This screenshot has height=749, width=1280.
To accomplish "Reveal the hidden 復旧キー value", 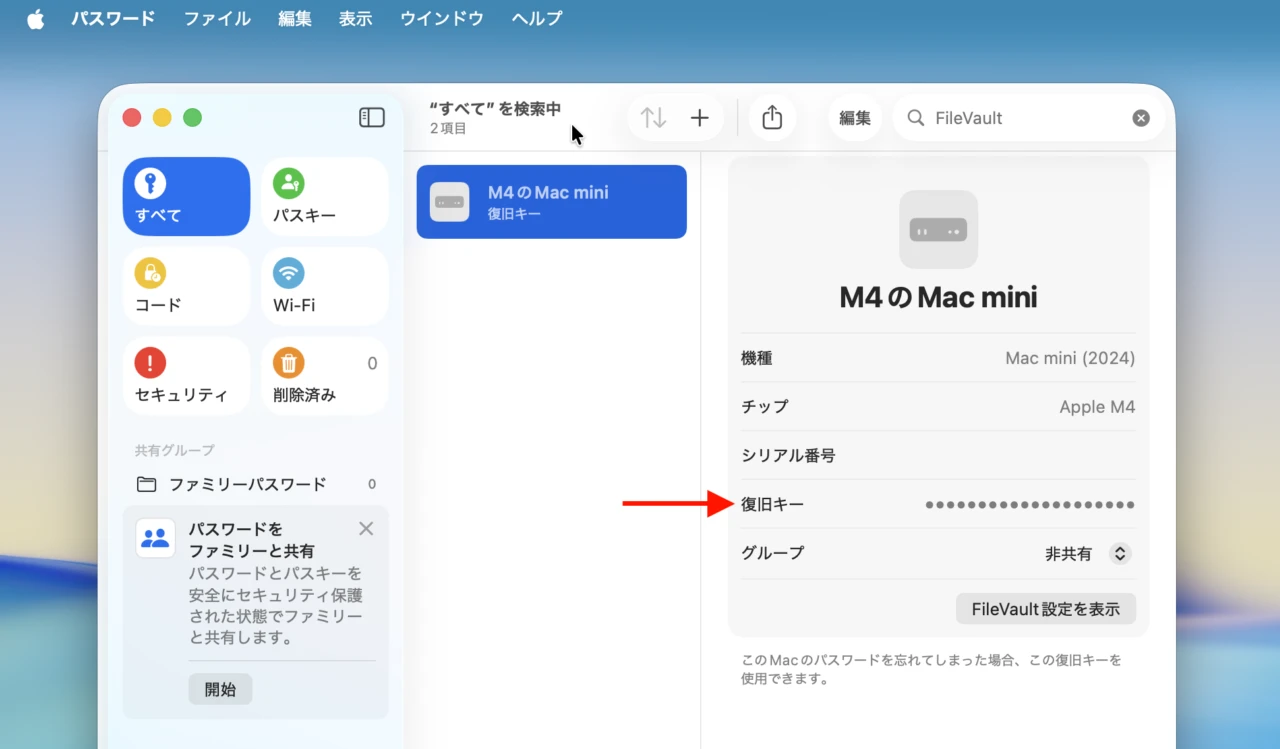I will click(1028, 504).
